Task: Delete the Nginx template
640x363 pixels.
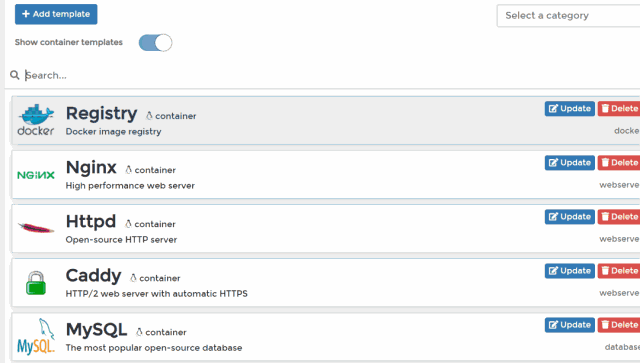Action: pyautogui.click(x=619, y=163)
